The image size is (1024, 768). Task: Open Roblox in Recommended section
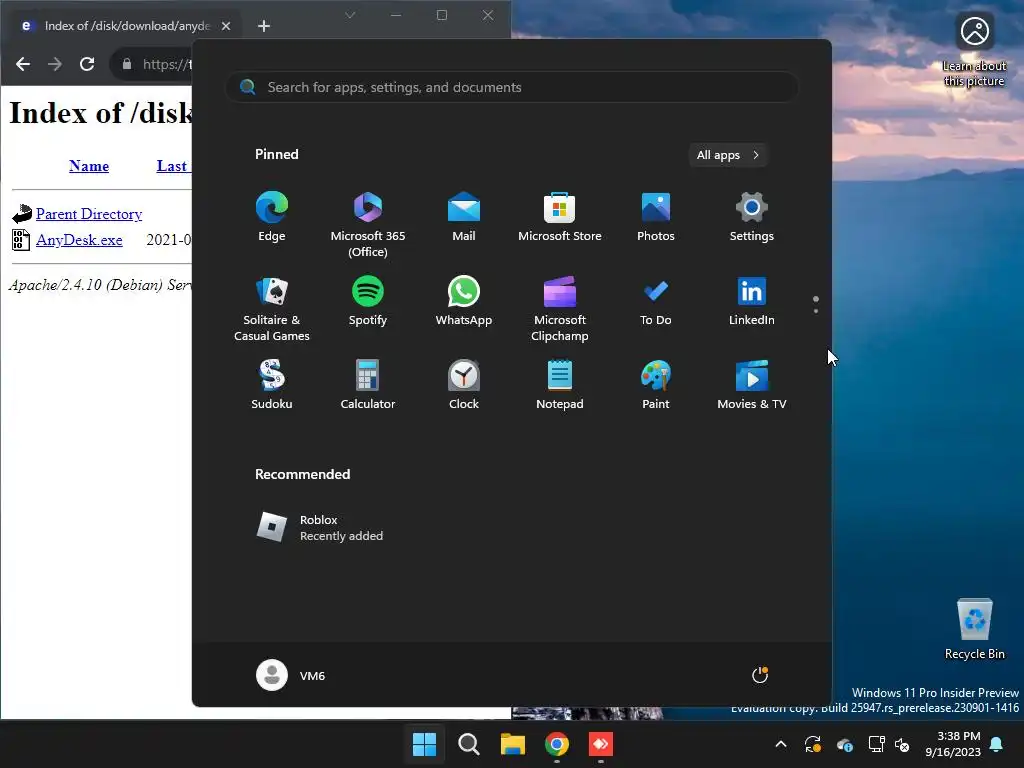coord(320,528)
